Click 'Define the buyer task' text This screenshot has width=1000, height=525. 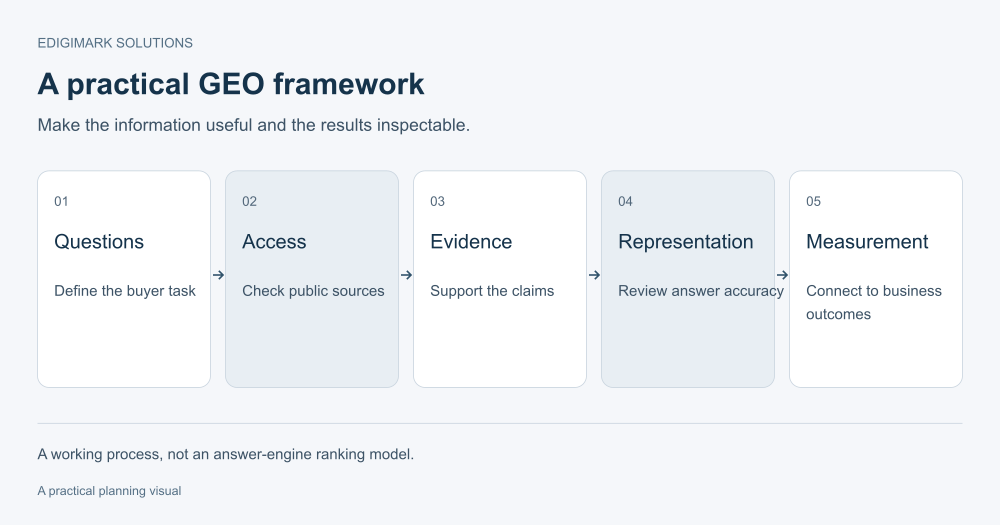125,291
